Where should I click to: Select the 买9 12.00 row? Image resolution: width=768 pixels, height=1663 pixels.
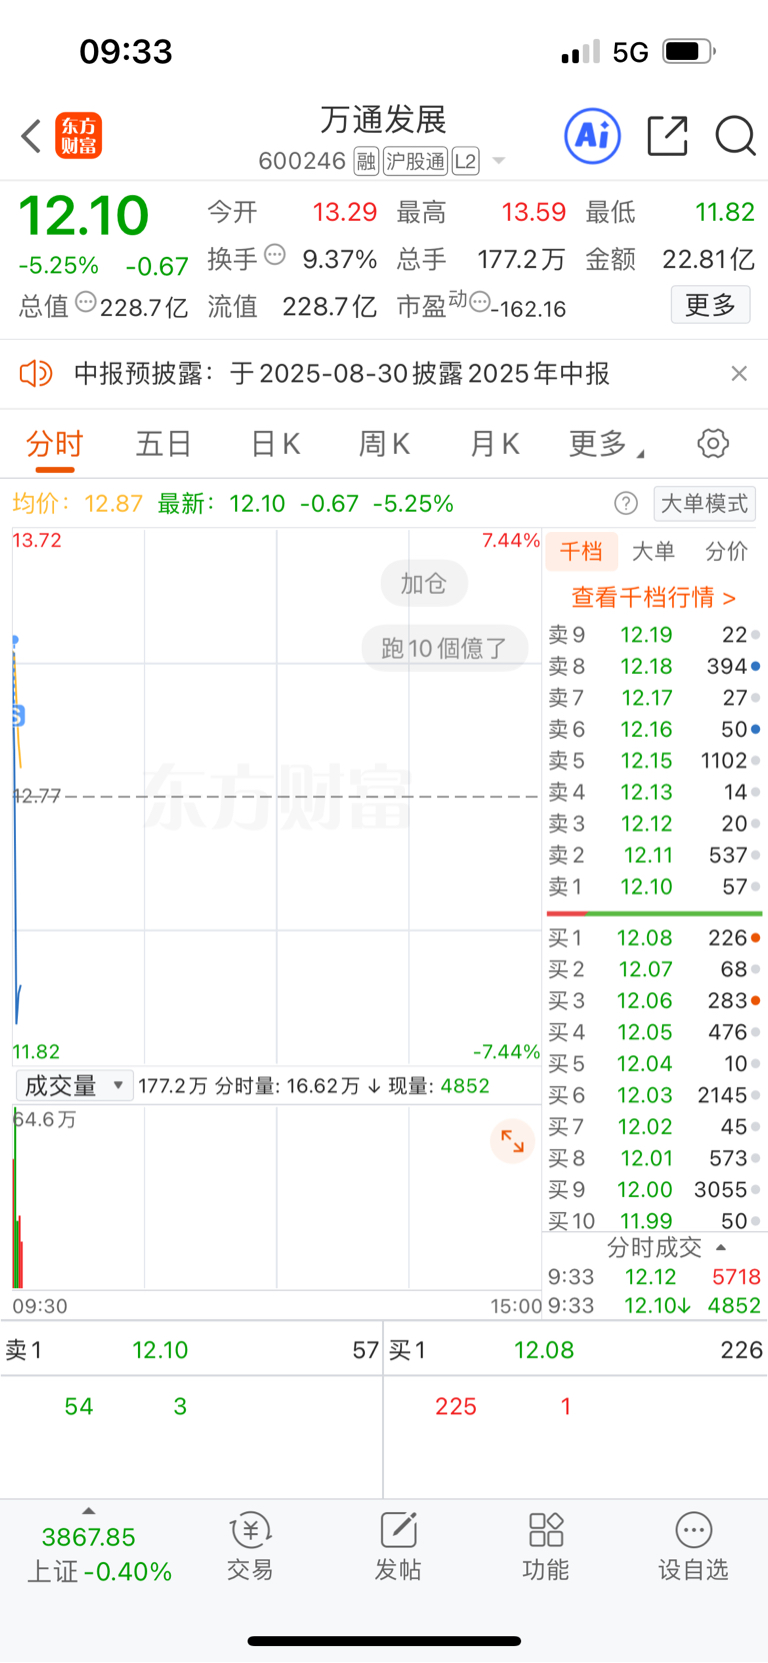[x=654, y=1190]
